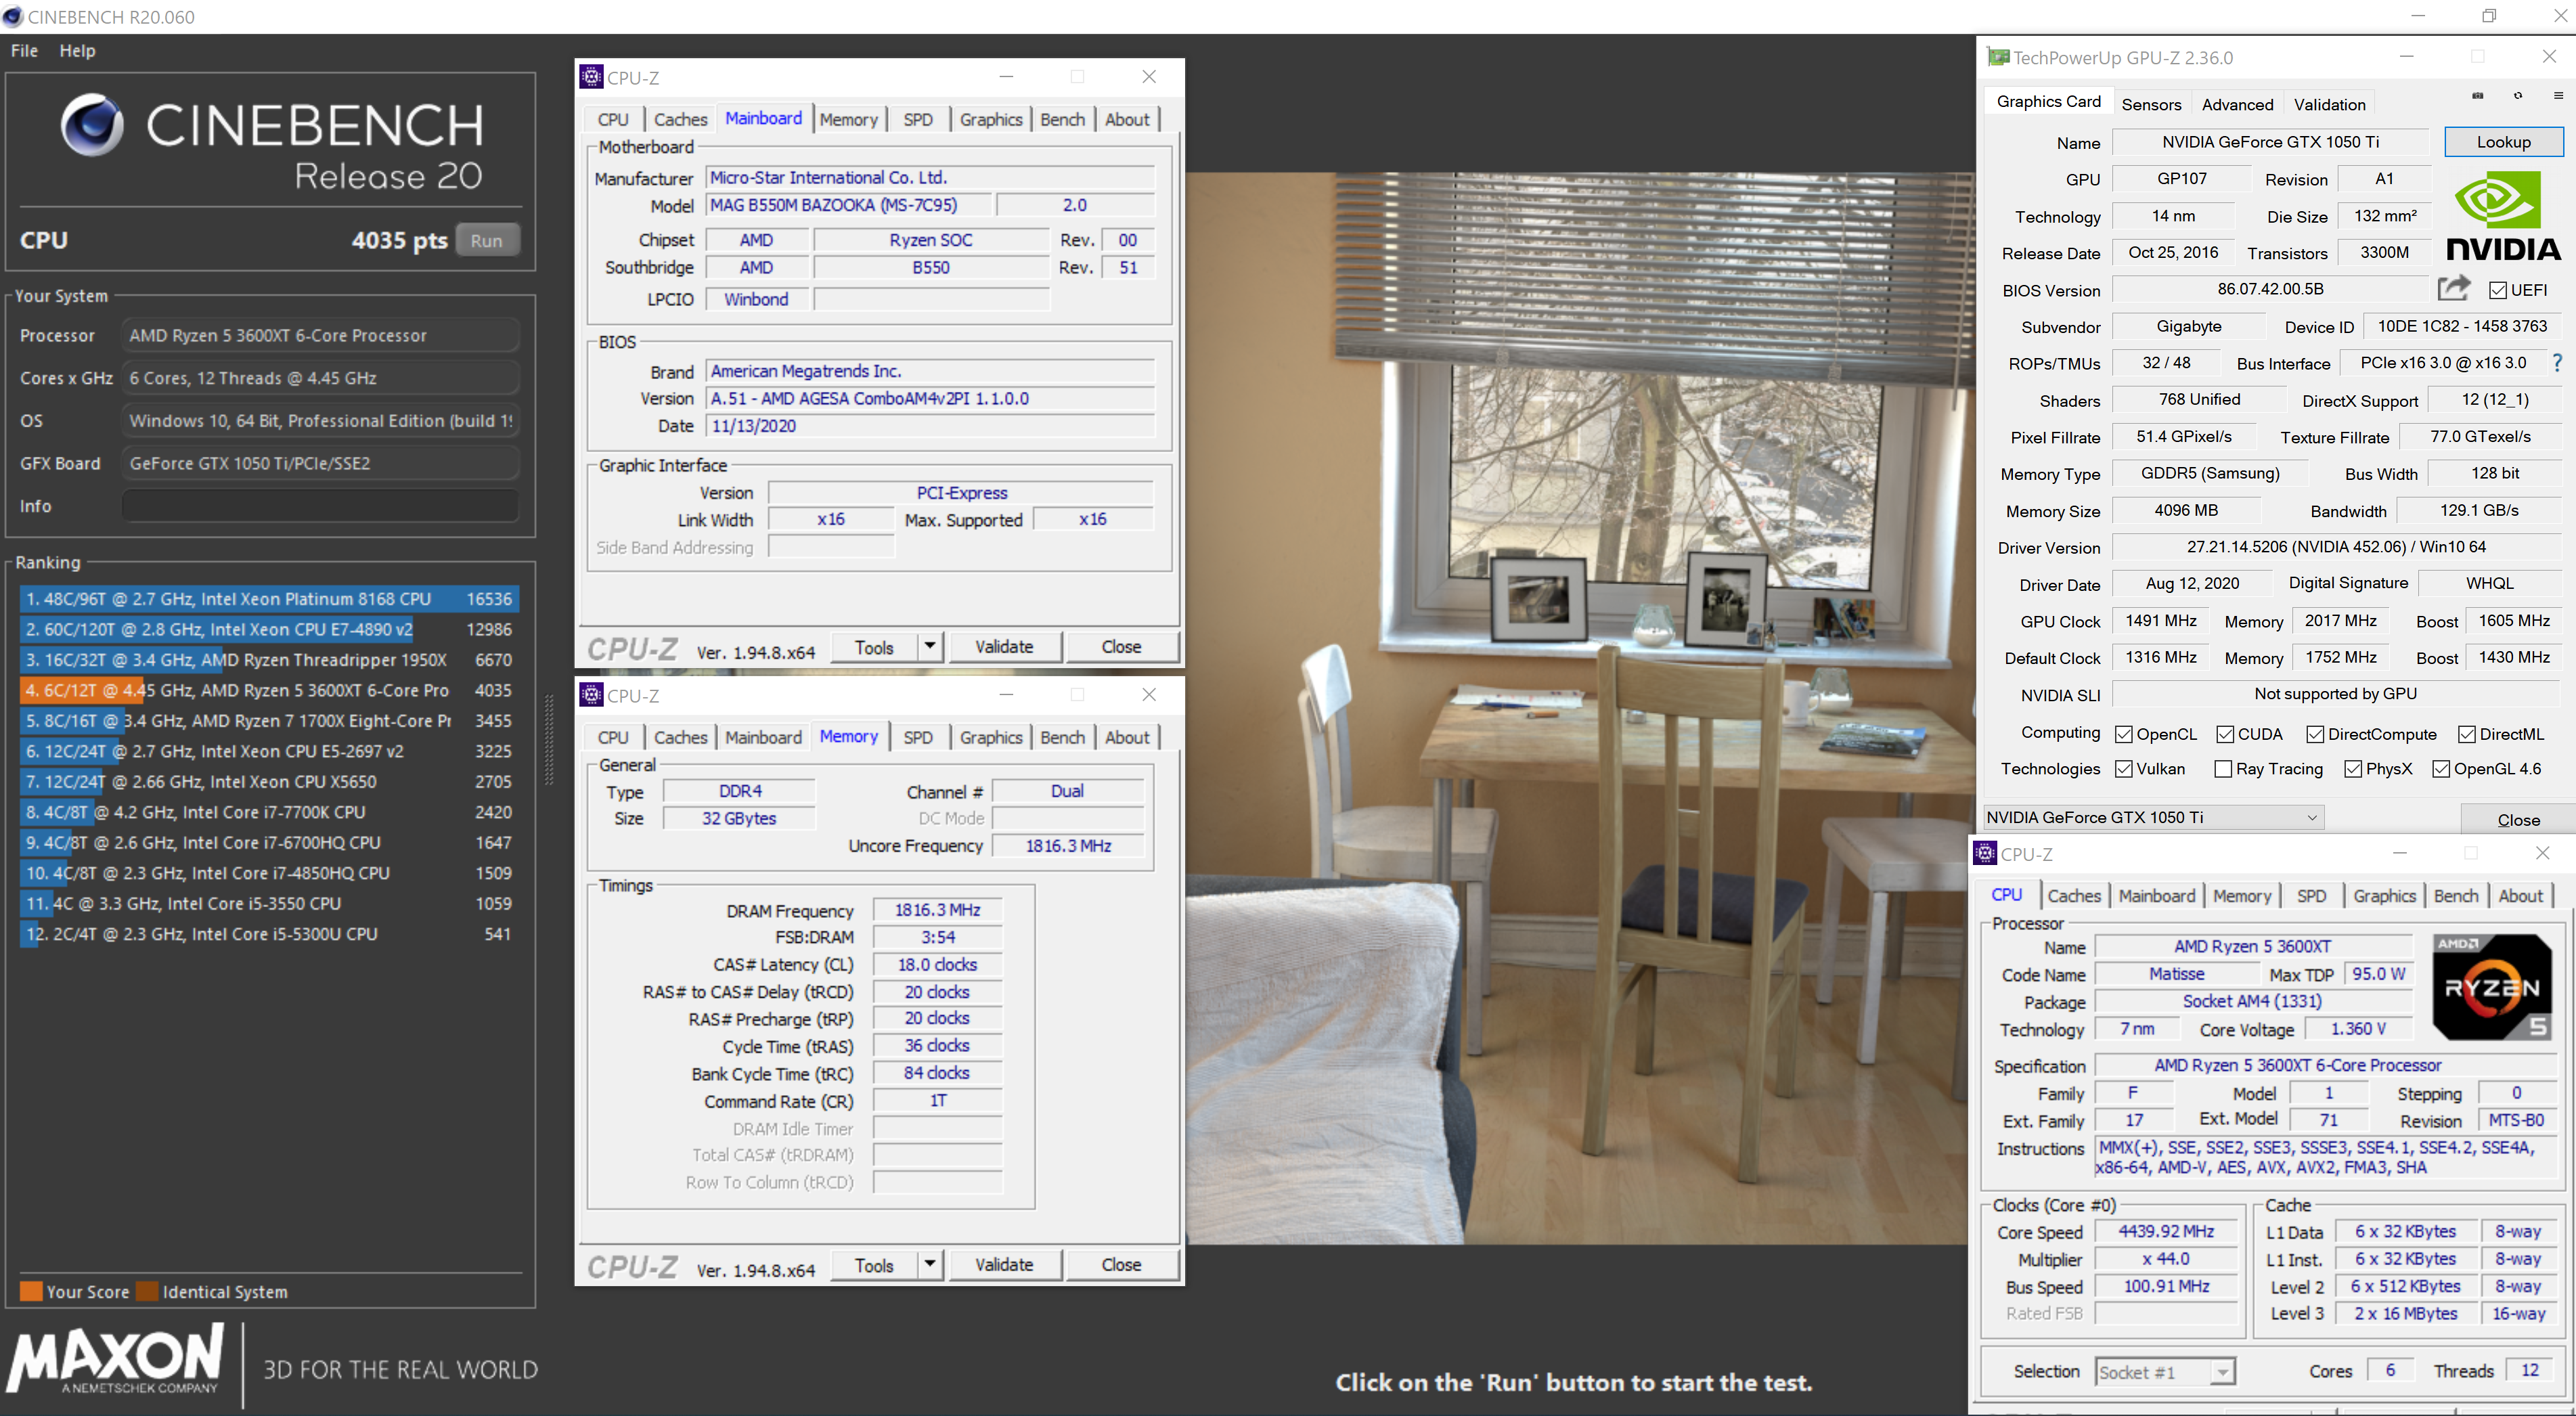Click the Driver Version value in GPU-Z
Viewport: 2576px width, 1416px height.
click(x=2335, y=547)
